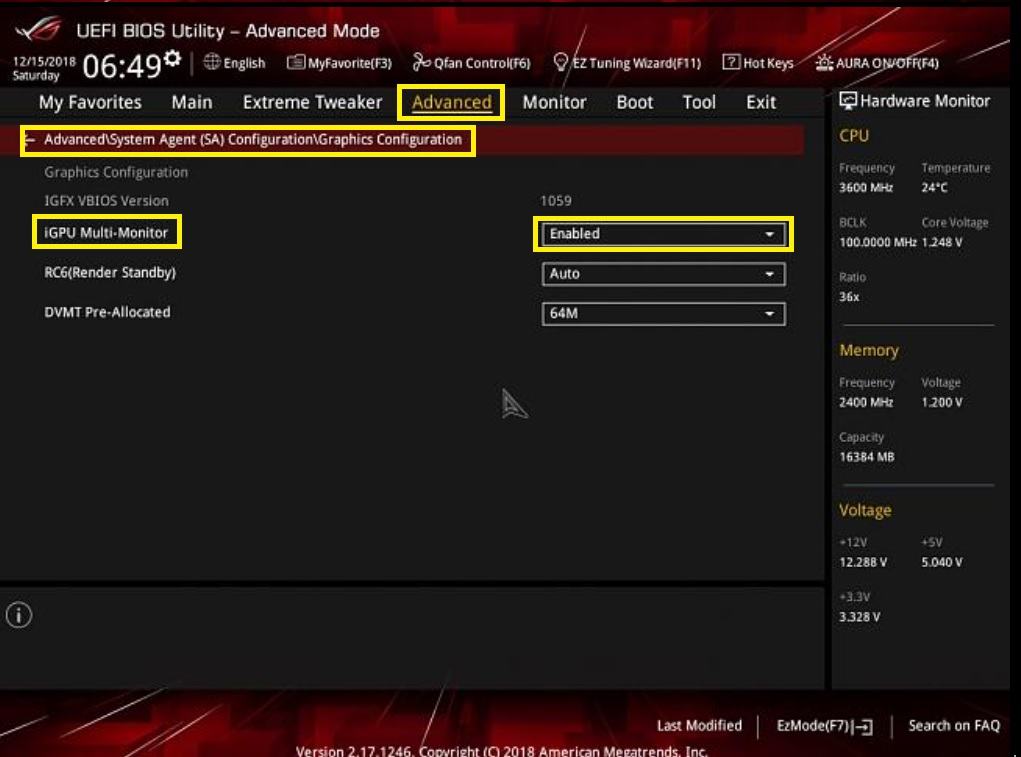Click Last Modified button
Screen dimensions: 1021x757
(699, 725)
